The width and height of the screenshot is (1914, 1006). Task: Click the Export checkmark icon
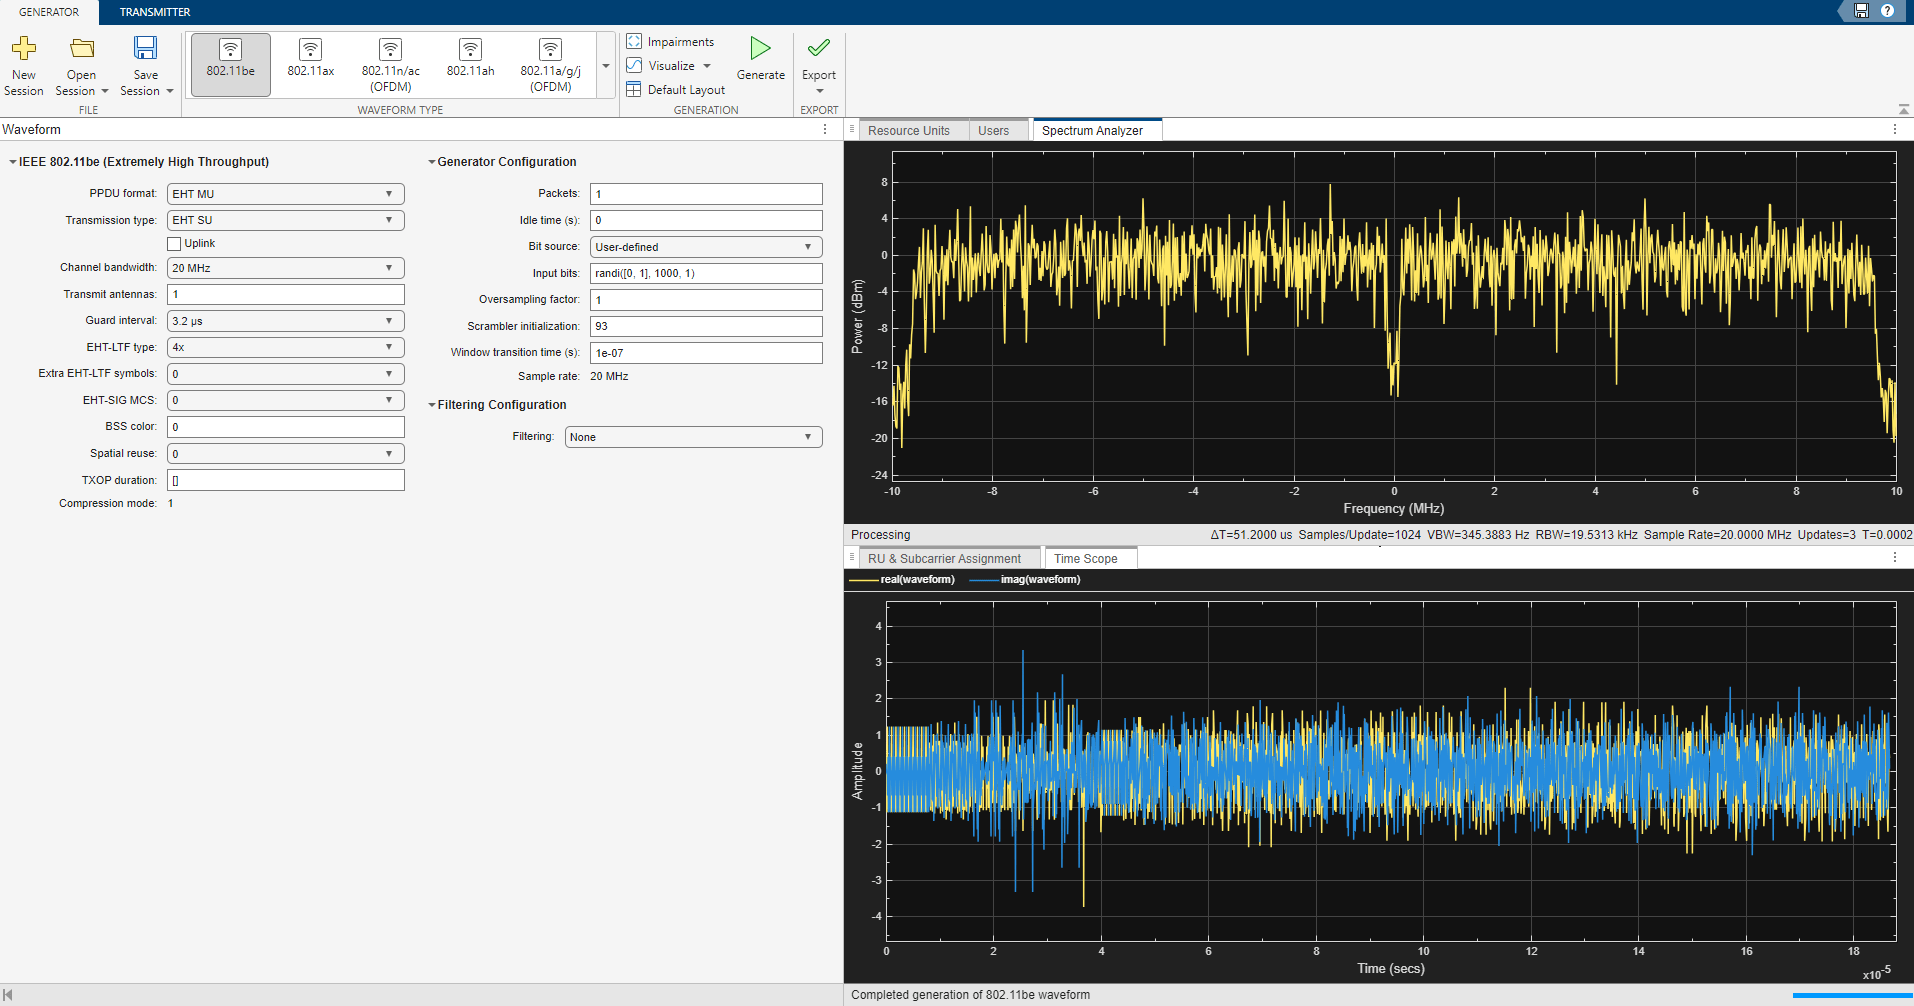point(818,49)
